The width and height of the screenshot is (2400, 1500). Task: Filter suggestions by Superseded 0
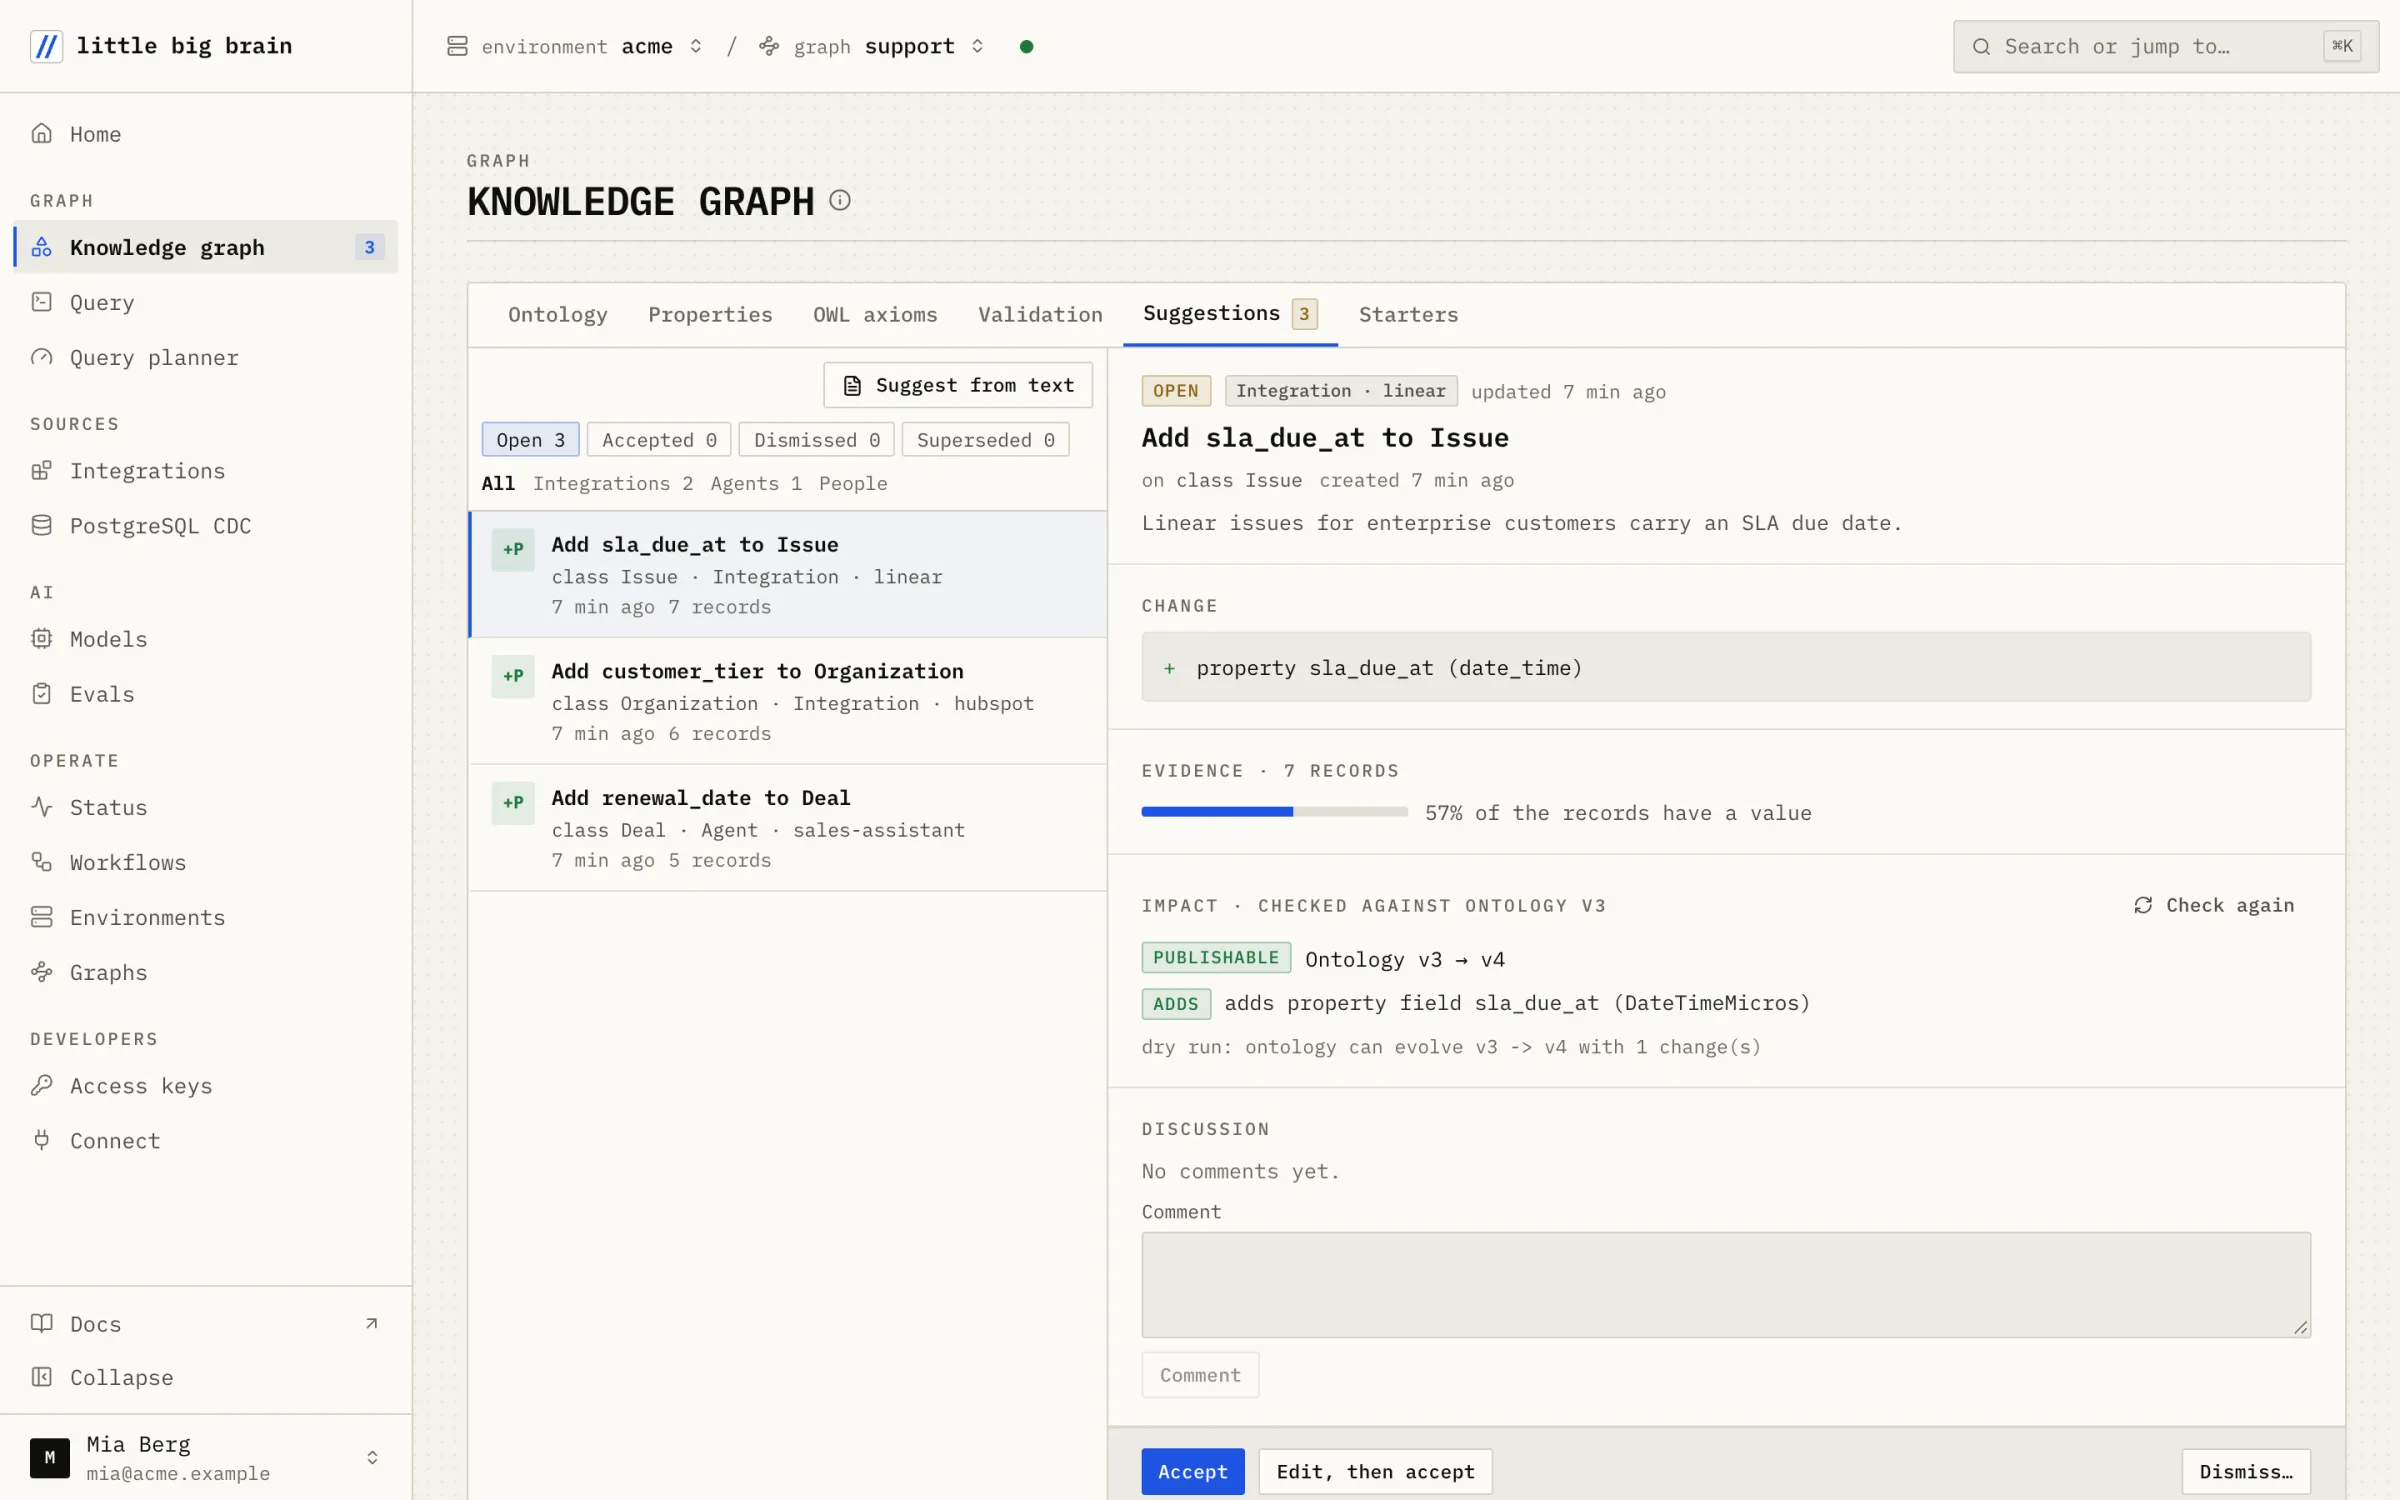[x=985, y=440]
